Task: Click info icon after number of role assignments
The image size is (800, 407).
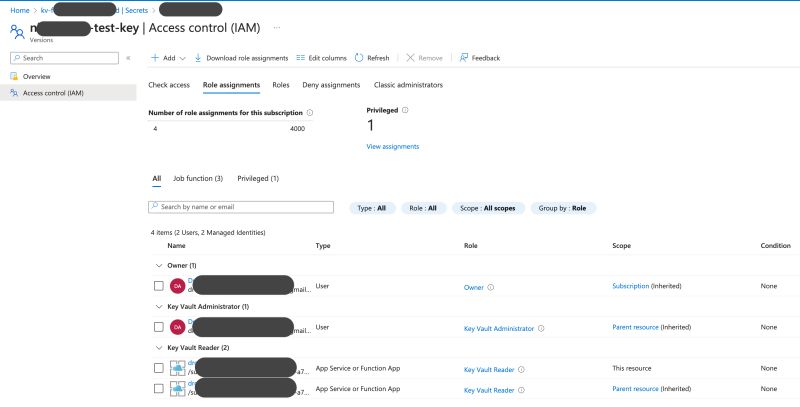Action: click(x=310, y=113)
